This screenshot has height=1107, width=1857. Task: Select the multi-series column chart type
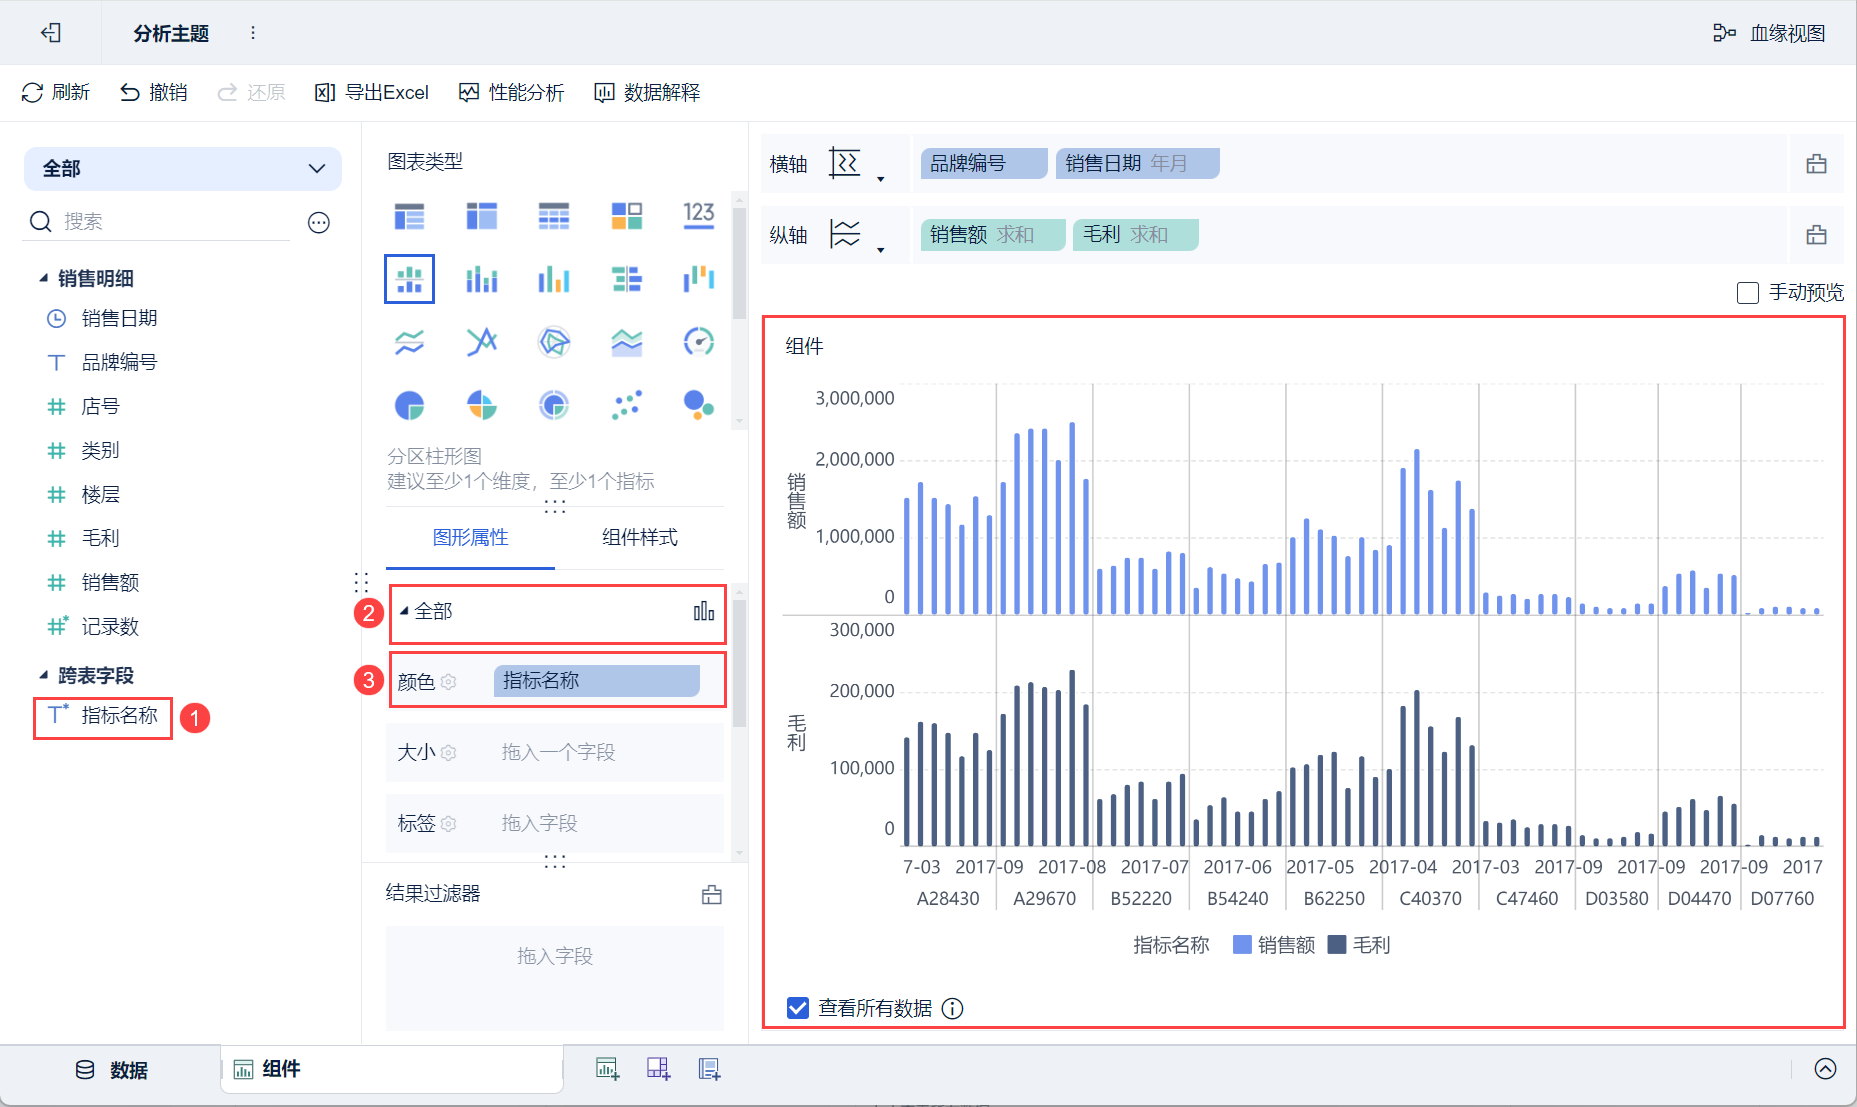pos(554,279)
